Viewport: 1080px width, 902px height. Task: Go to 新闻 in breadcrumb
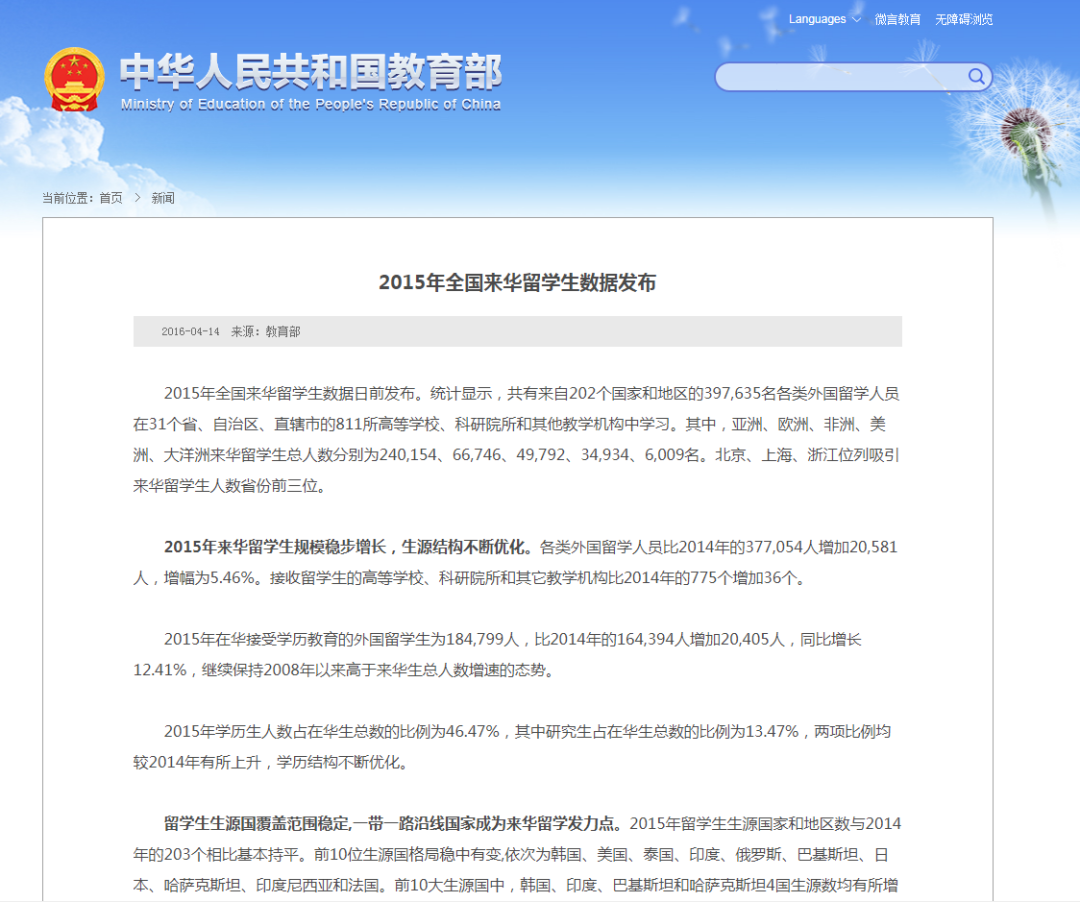tap(163, 198)
